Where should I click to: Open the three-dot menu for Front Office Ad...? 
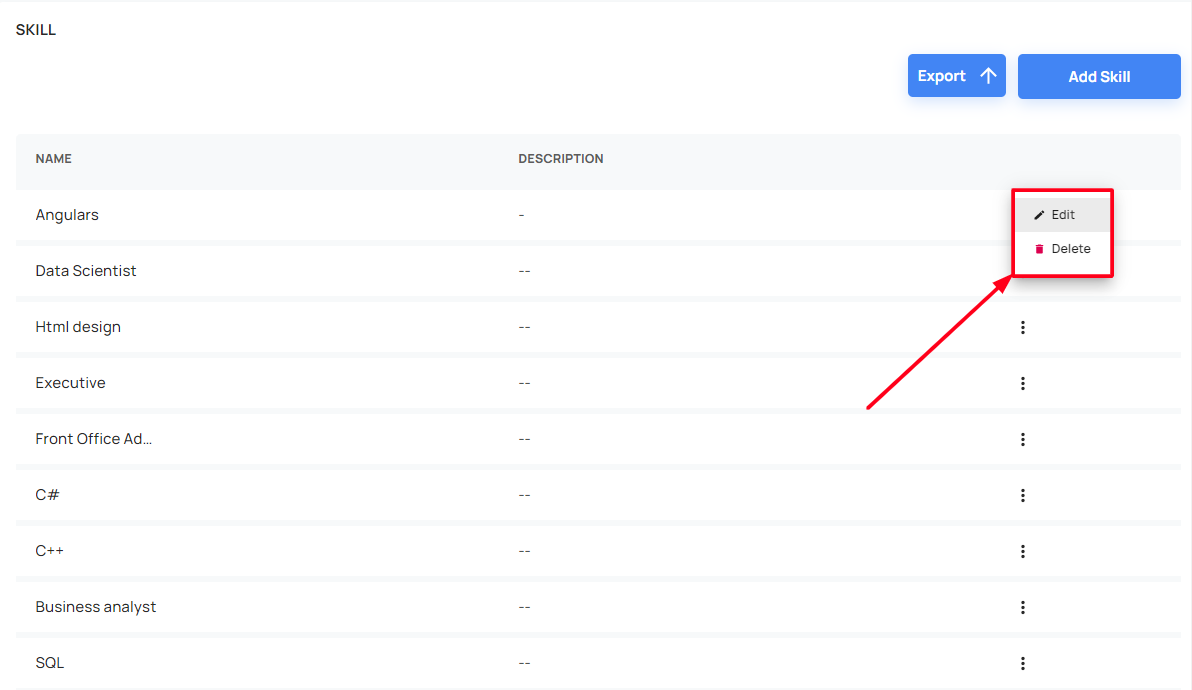point(1022,439)
